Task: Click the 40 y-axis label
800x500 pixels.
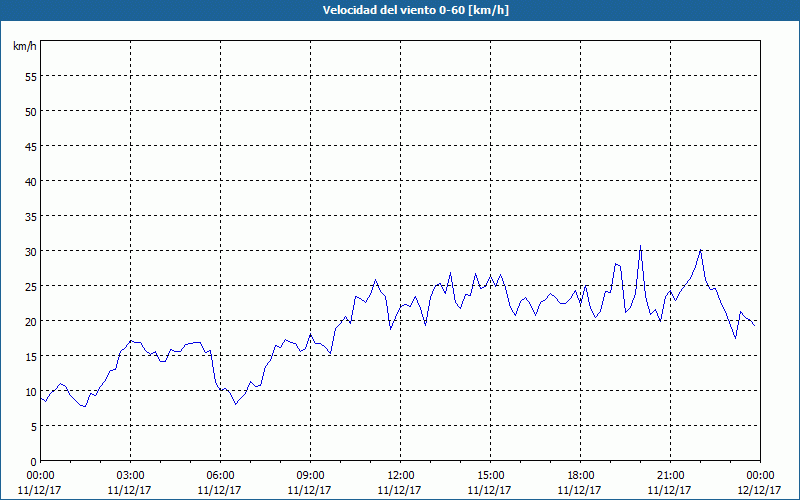Action: [x=31, y=182]
